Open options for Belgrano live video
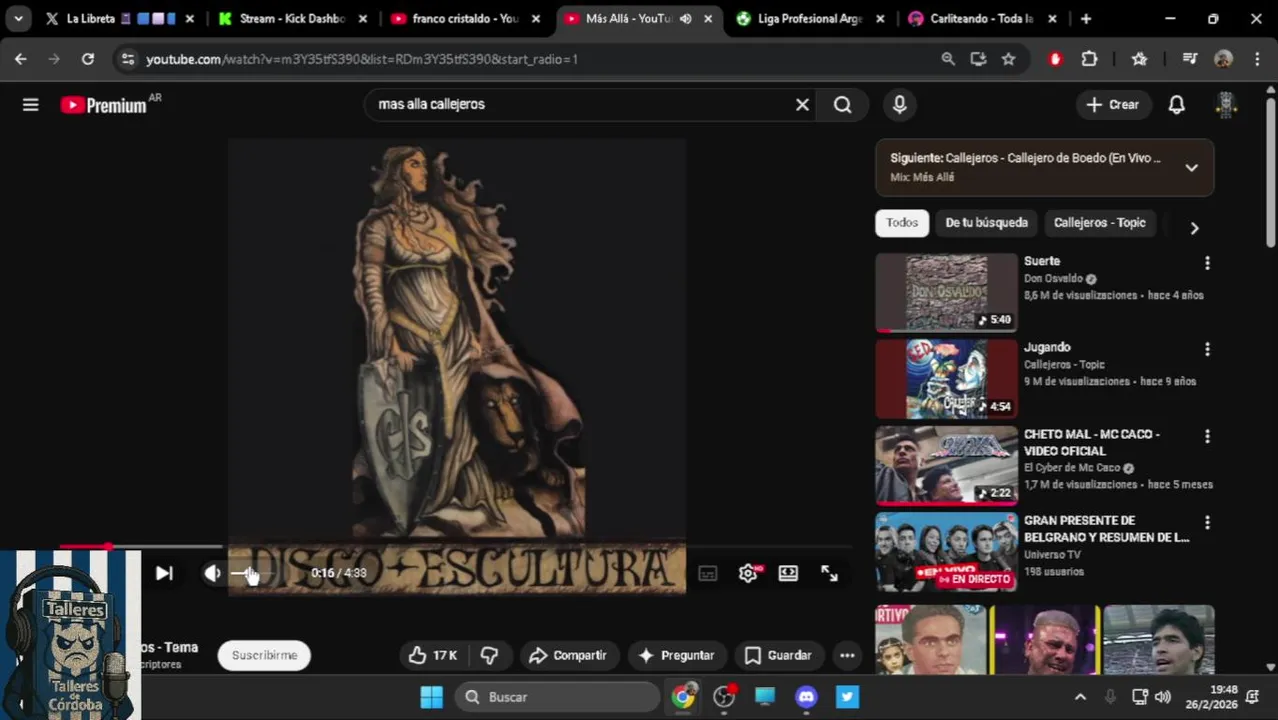The width and height of the screenshot is (1278, 720). coord(1207,522)
